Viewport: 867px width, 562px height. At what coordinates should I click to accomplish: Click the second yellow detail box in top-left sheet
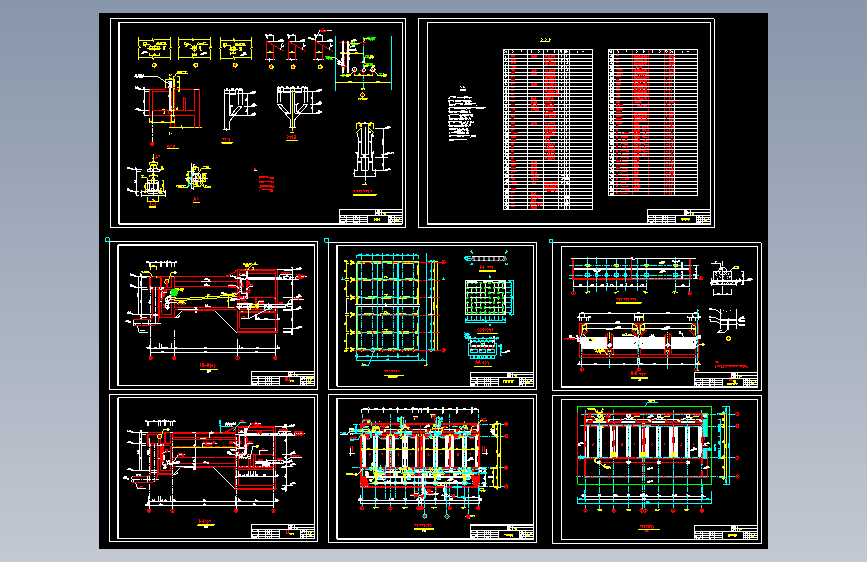click(195, 49)
